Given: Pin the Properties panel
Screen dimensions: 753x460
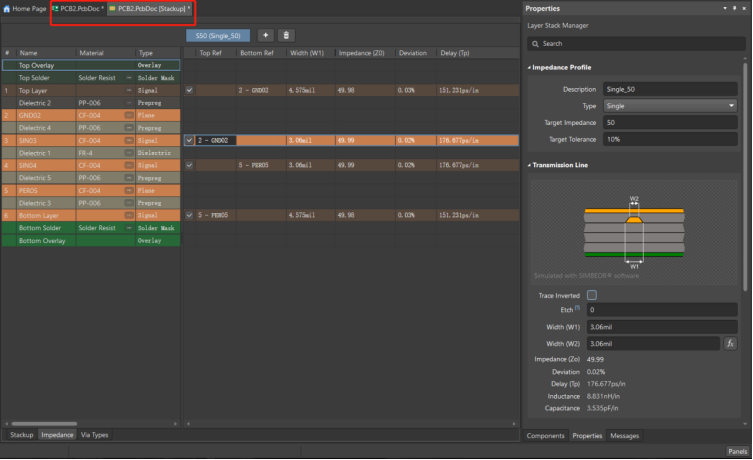Looking at the screenshot, I should tap(733, 8).
